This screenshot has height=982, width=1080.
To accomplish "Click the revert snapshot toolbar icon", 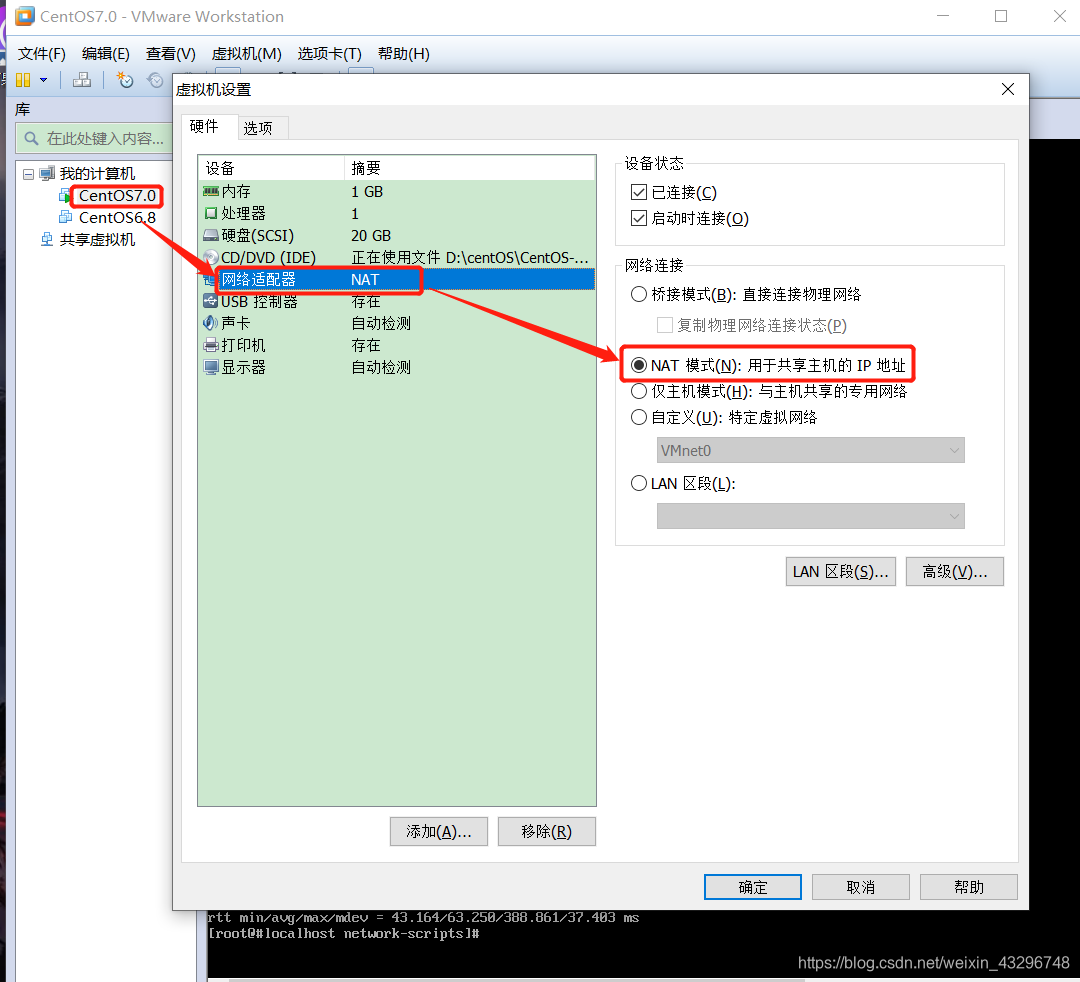I will [156, 81].
